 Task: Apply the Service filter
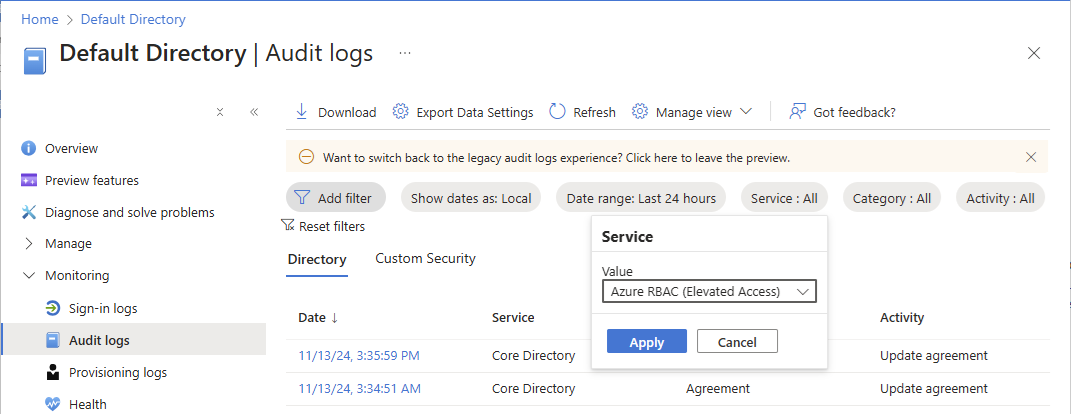[x=646, y=342]
